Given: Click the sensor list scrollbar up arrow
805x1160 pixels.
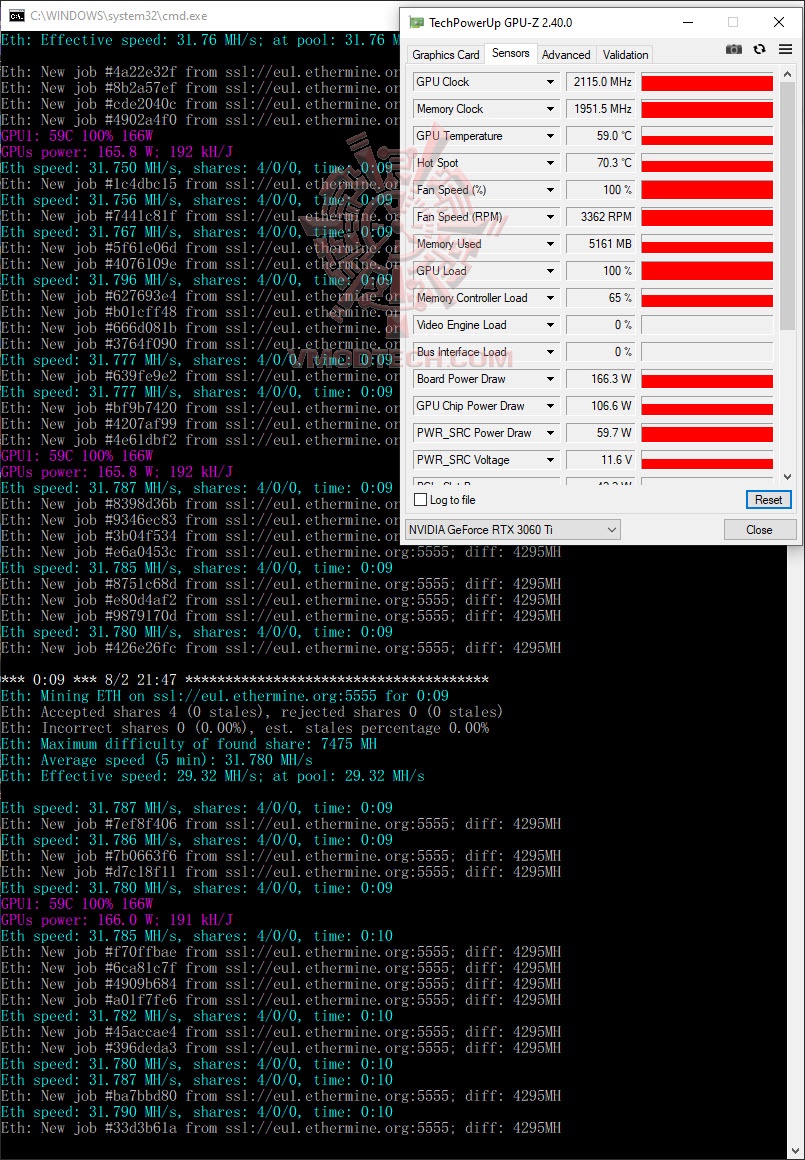Looking at the screenshot, I should pyautogui.click(x=787, y=75).
